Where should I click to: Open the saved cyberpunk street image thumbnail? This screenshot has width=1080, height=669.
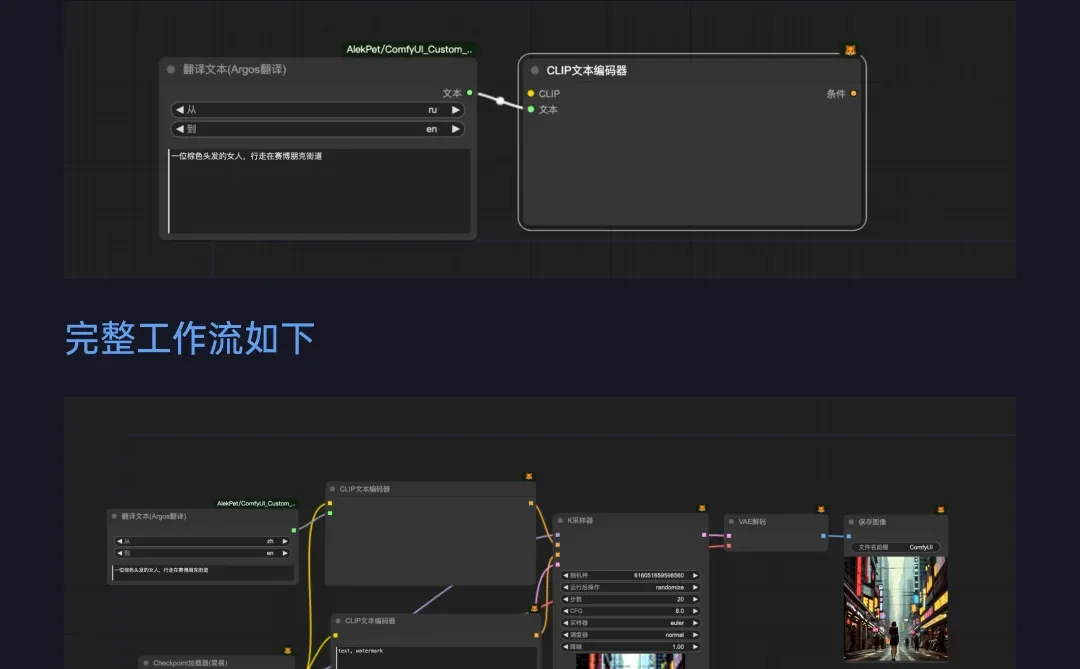895,609
